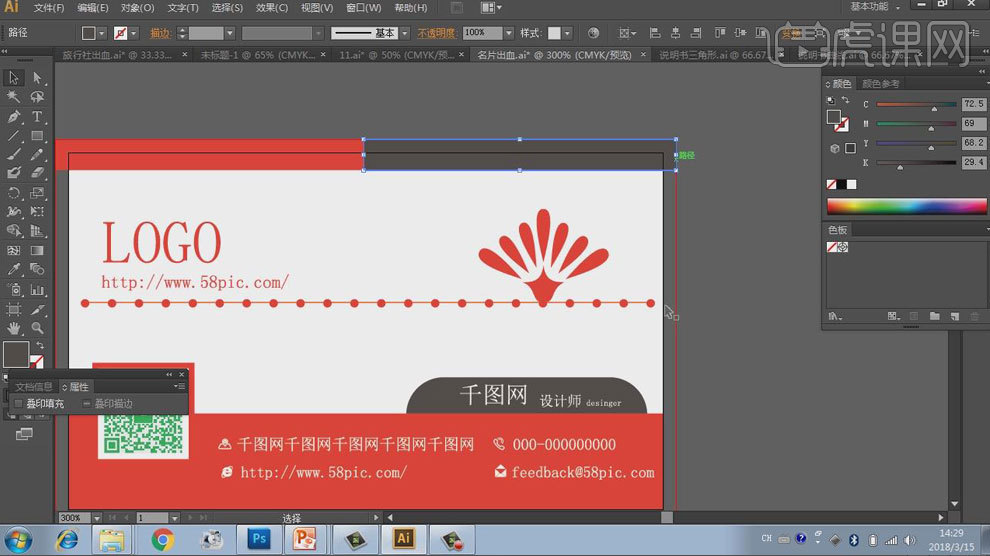Choose the Gradient tool
Viewport: 990px width, 556px height.
pyautogui.click(x=37, y=251)
